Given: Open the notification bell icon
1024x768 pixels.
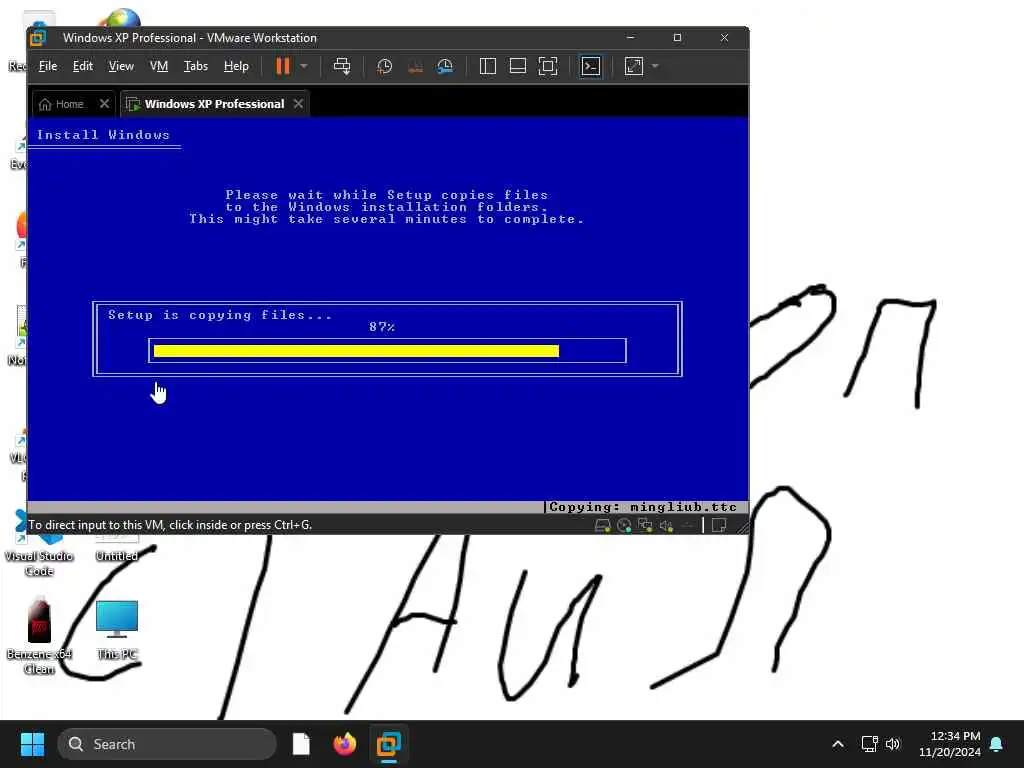Looking at the screenshot, I should [997, 744].
